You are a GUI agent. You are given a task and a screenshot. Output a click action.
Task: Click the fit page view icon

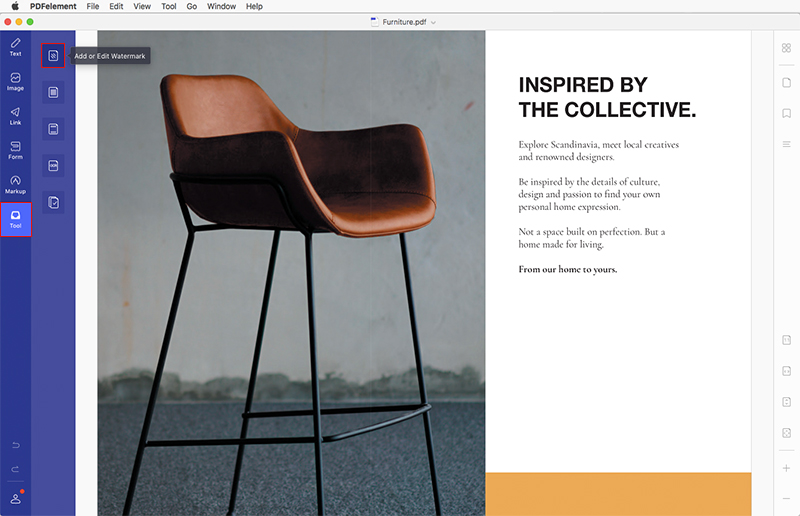(x=786, y=433)
